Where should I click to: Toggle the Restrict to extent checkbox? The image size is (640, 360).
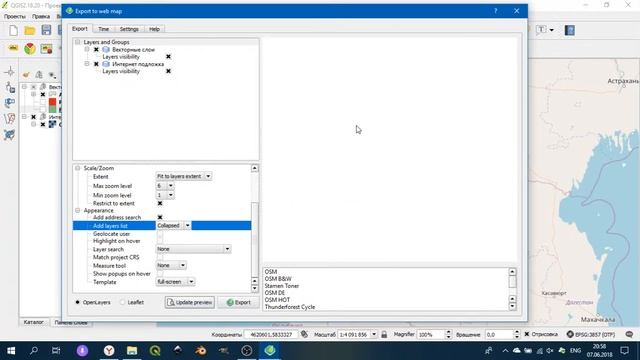(x=160, y=203)
